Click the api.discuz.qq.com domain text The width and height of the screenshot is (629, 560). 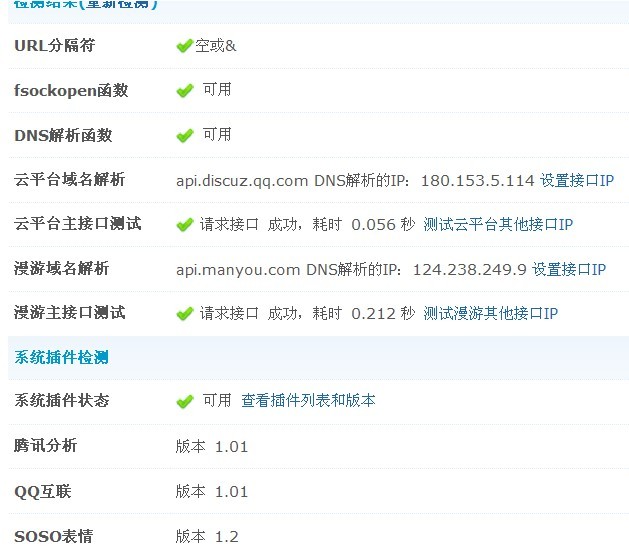pos(242,181)
